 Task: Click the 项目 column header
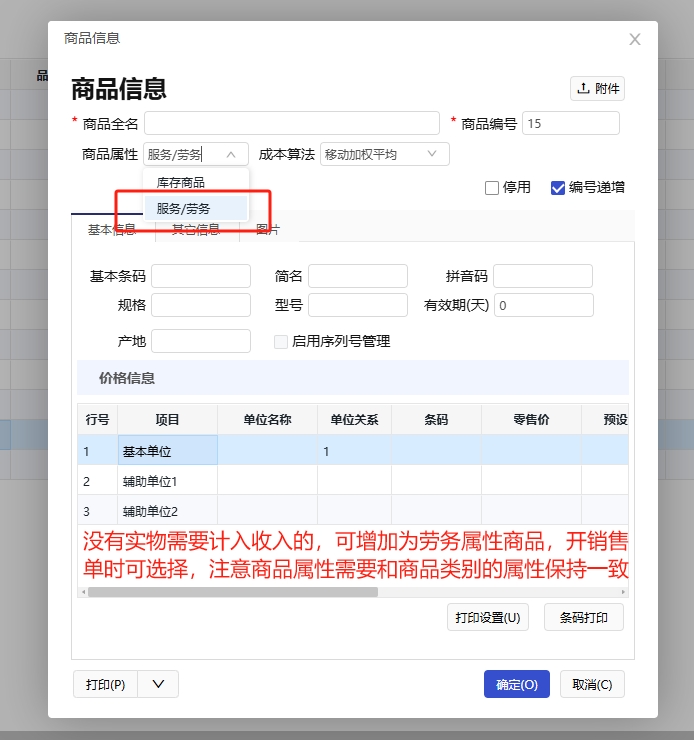coord(167,420)
